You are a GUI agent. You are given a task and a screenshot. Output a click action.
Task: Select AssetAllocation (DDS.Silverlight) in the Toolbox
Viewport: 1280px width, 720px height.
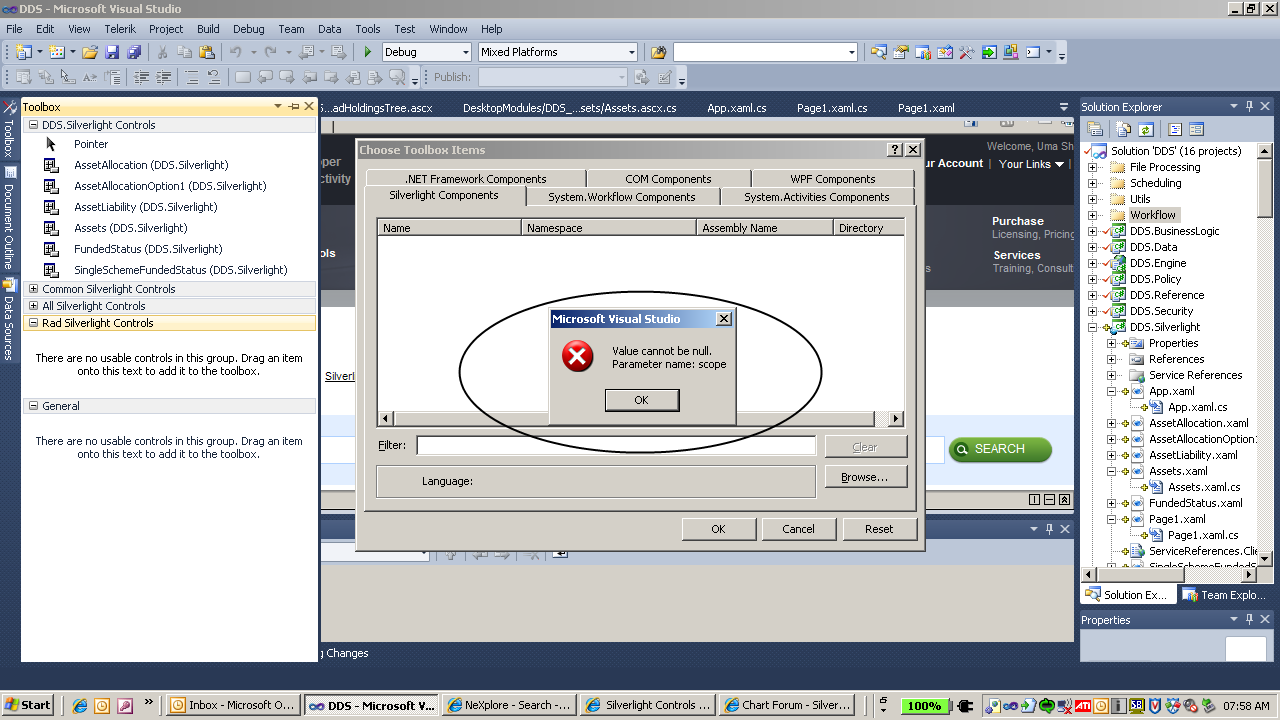pyautogui.click(x=151, y=165)
